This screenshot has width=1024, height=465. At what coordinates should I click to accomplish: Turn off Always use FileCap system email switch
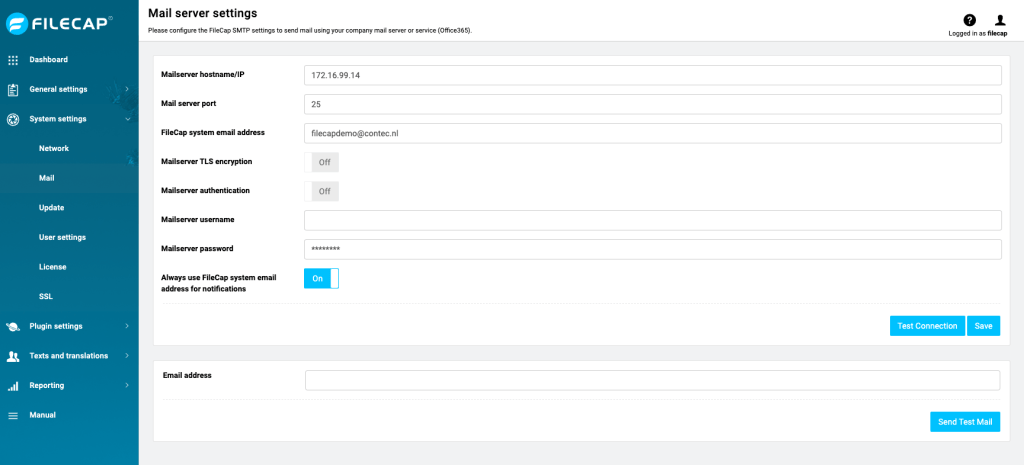[321, 278]
